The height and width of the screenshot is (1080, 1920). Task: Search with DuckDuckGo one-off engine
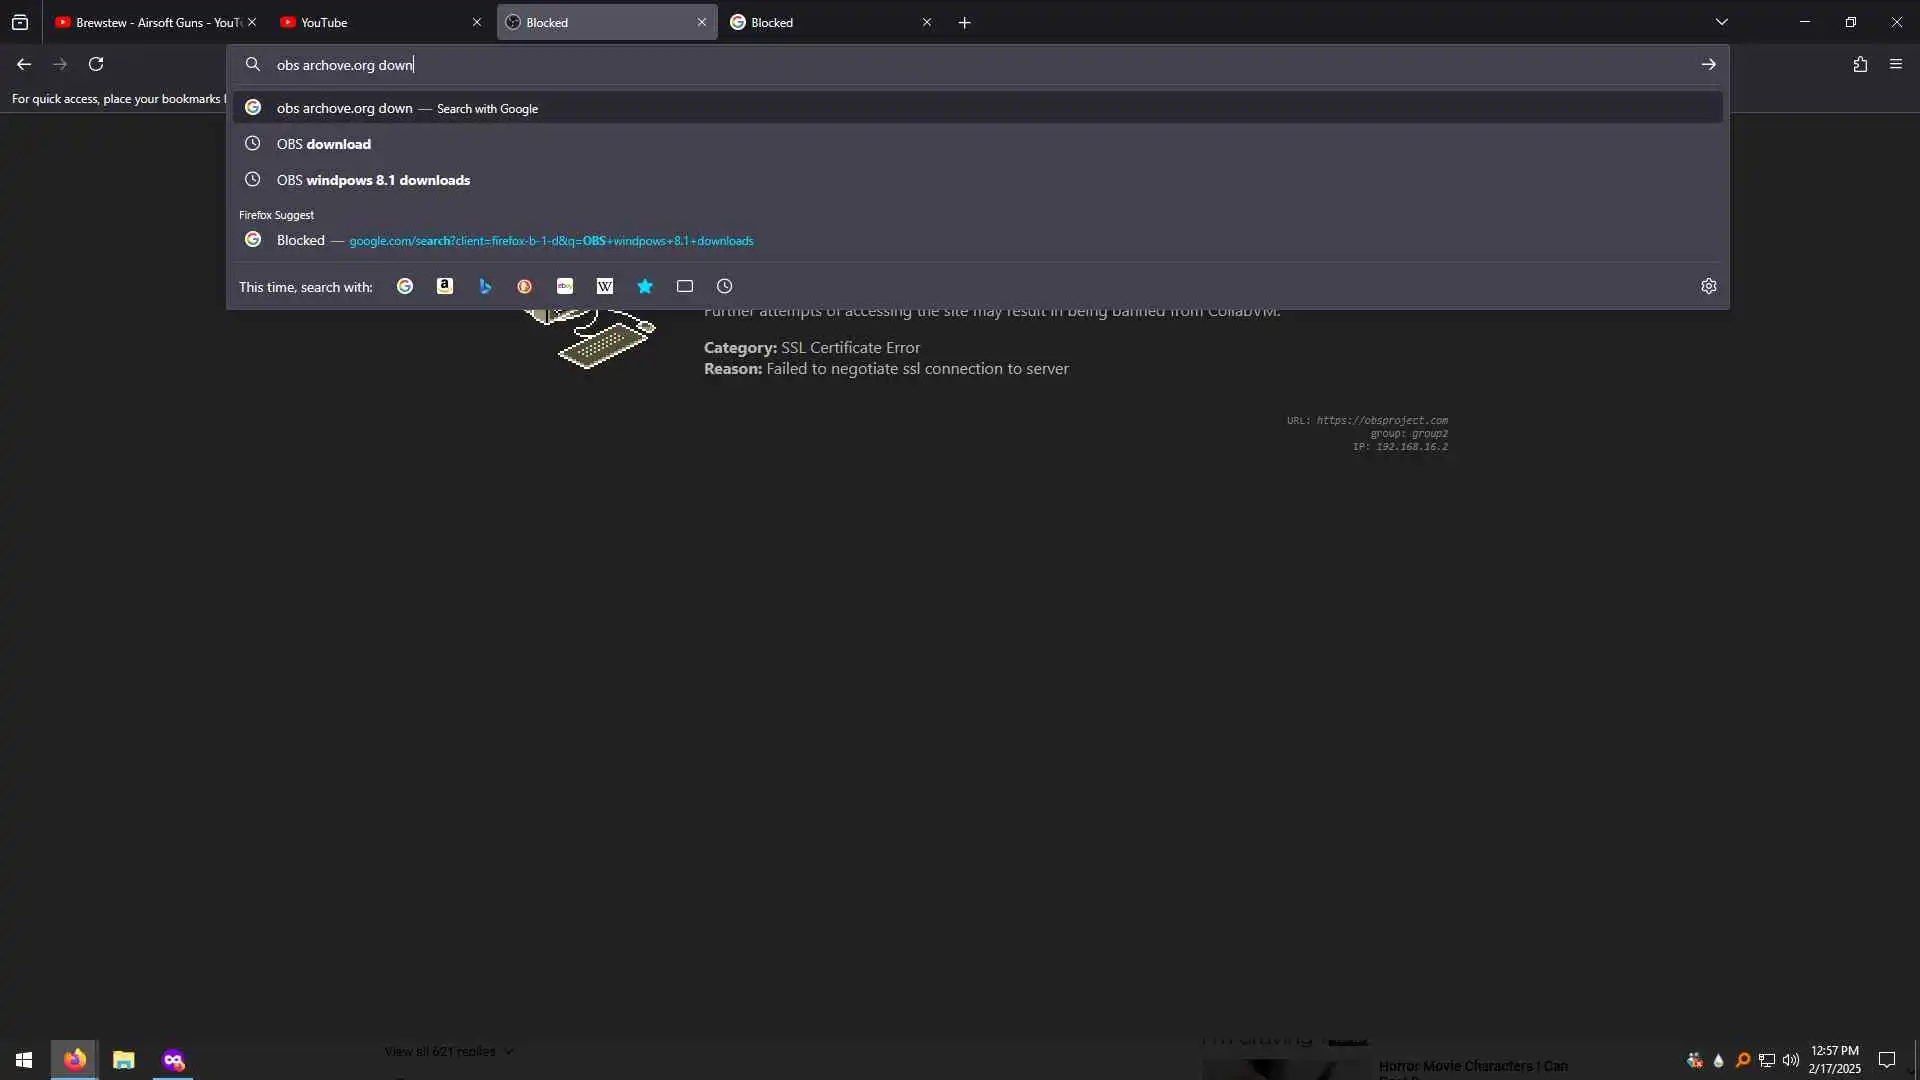pyautogui.click(x=525, y=286)
